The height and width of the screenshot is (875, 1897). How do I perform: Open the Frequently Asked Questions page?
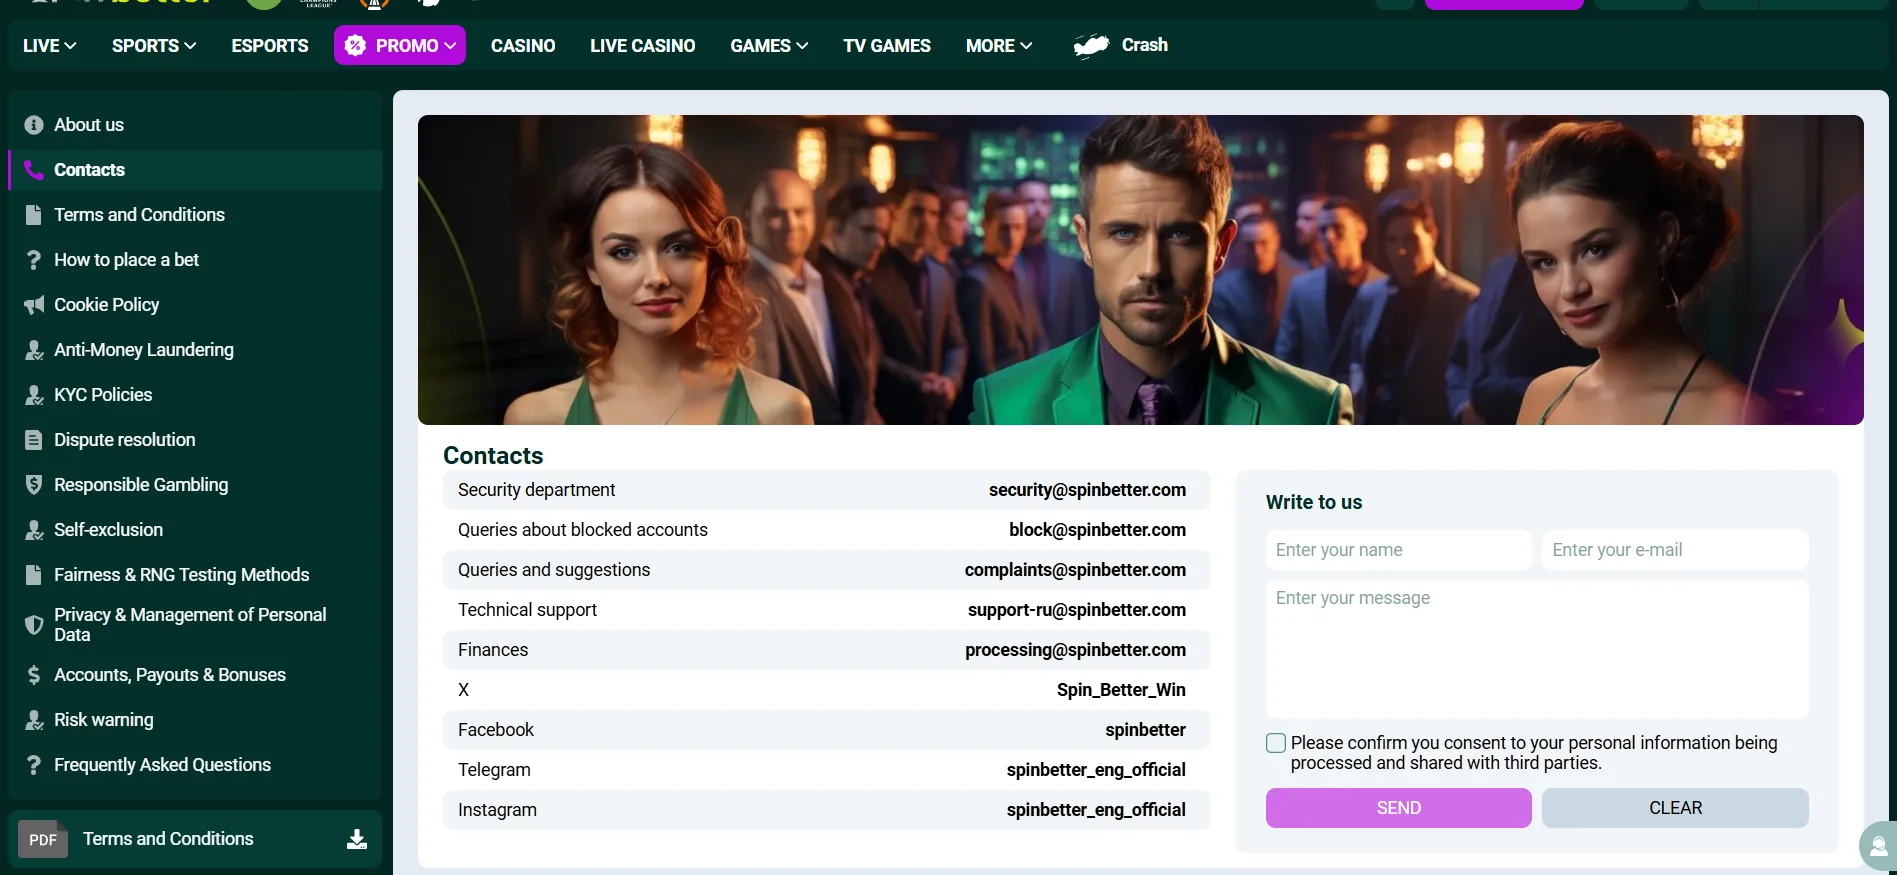[162, 765]
